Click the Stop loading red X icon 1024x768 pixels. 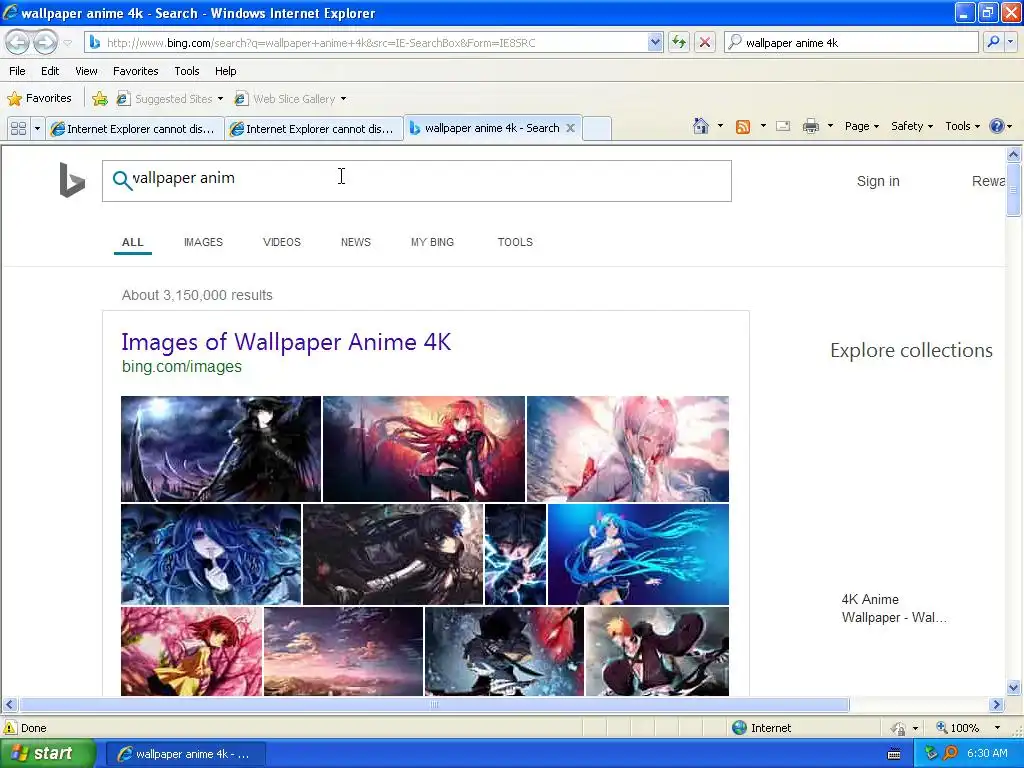[705, 43]
